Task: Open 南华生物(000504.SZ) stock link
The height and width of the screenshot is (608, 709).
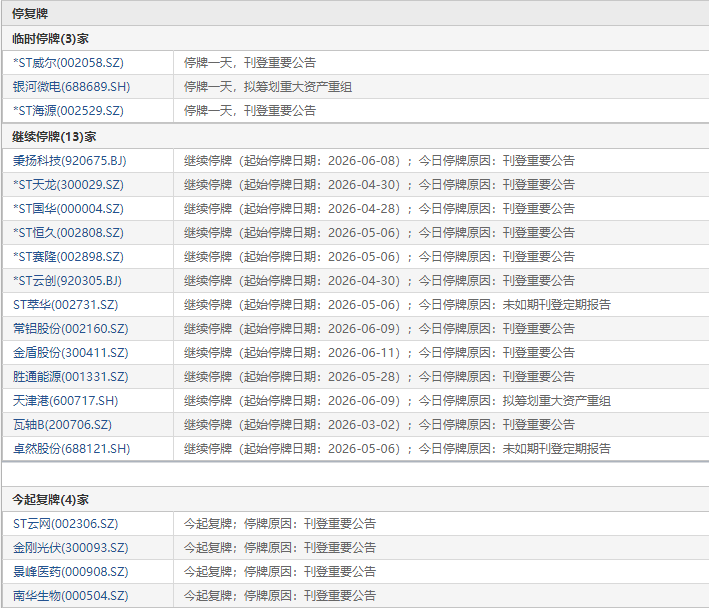Action: (71, 595)
